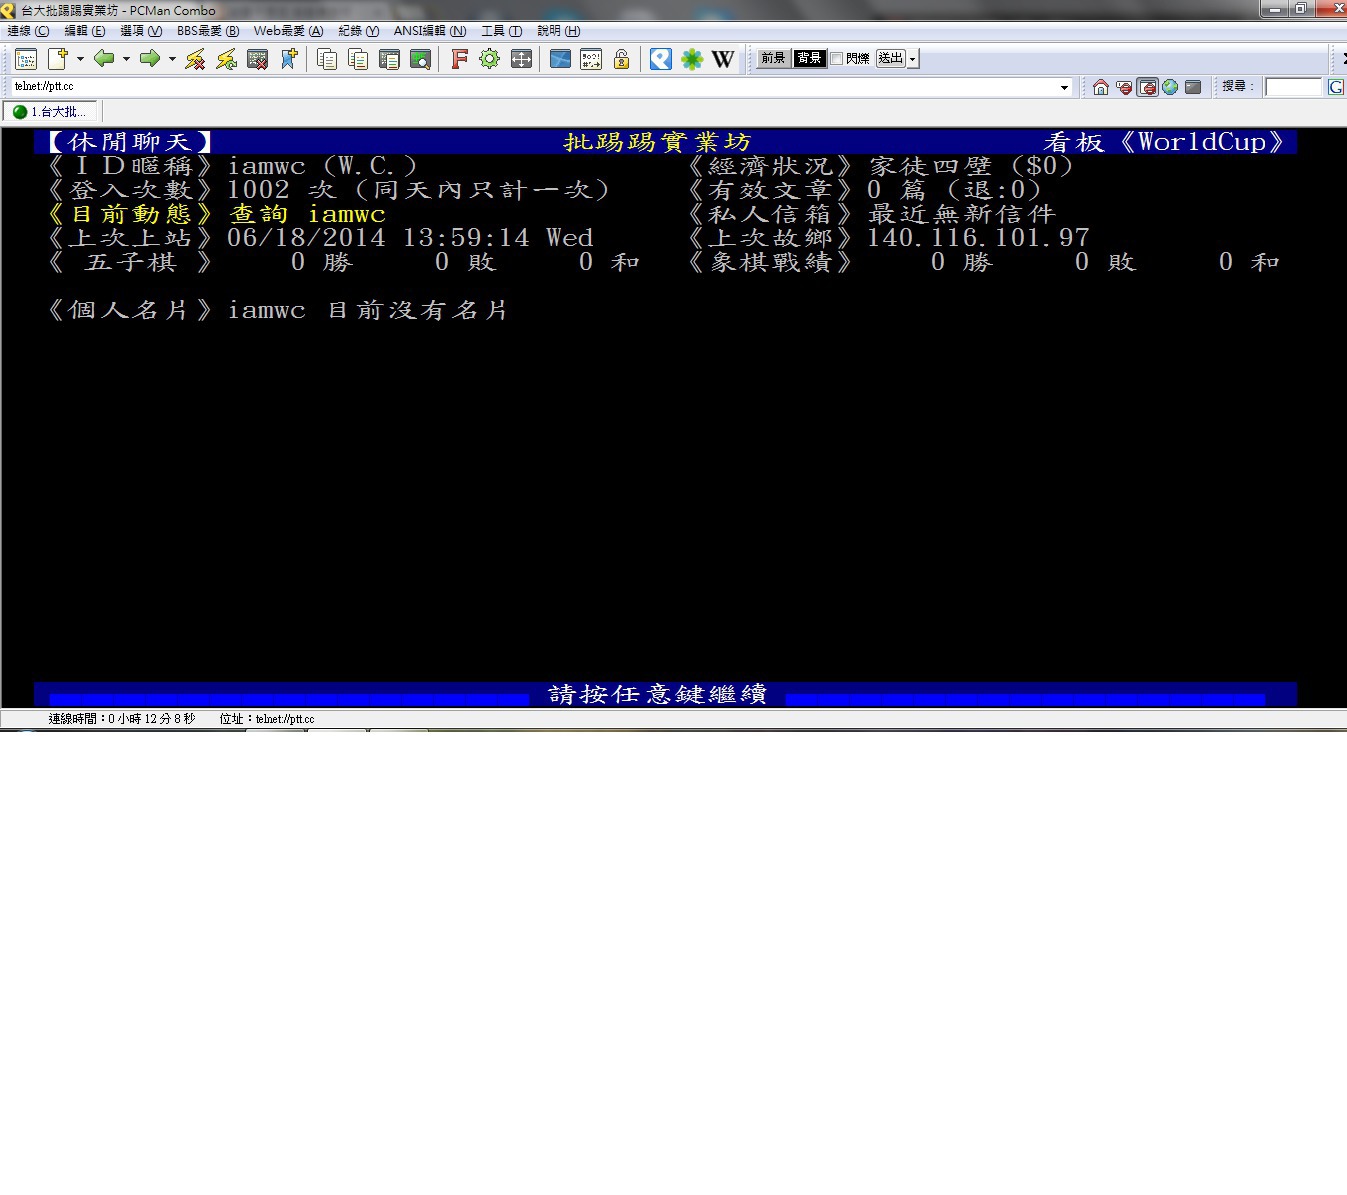Open the BBS最愛 (B) menu
The width and height of the screenshot is (1347, 1195).
click(208, 31)
